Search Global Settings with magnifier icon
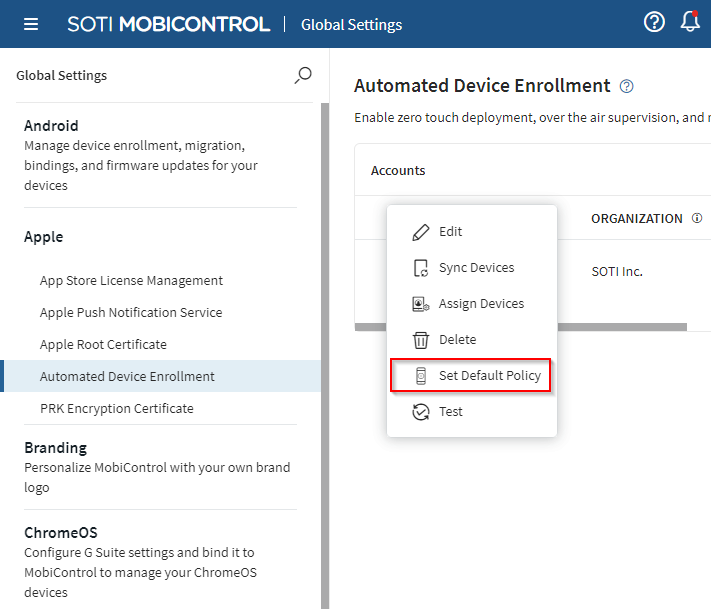 coord(302,75)
